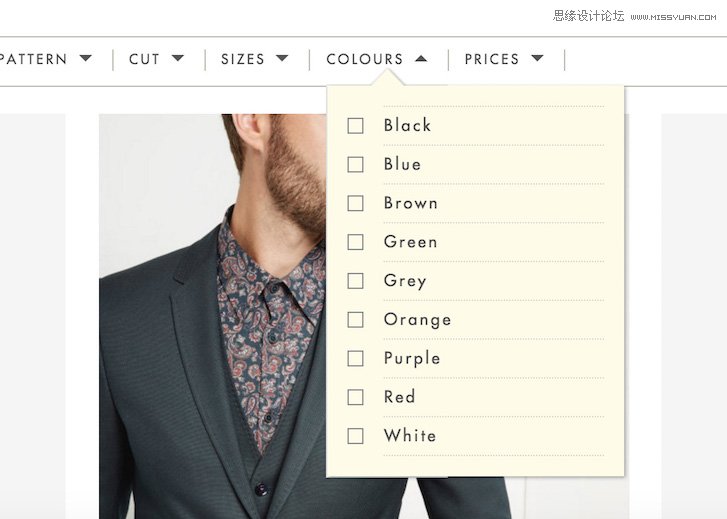Open the Sizes dropdown arrow
727x519 pixels.
[282, 59]
